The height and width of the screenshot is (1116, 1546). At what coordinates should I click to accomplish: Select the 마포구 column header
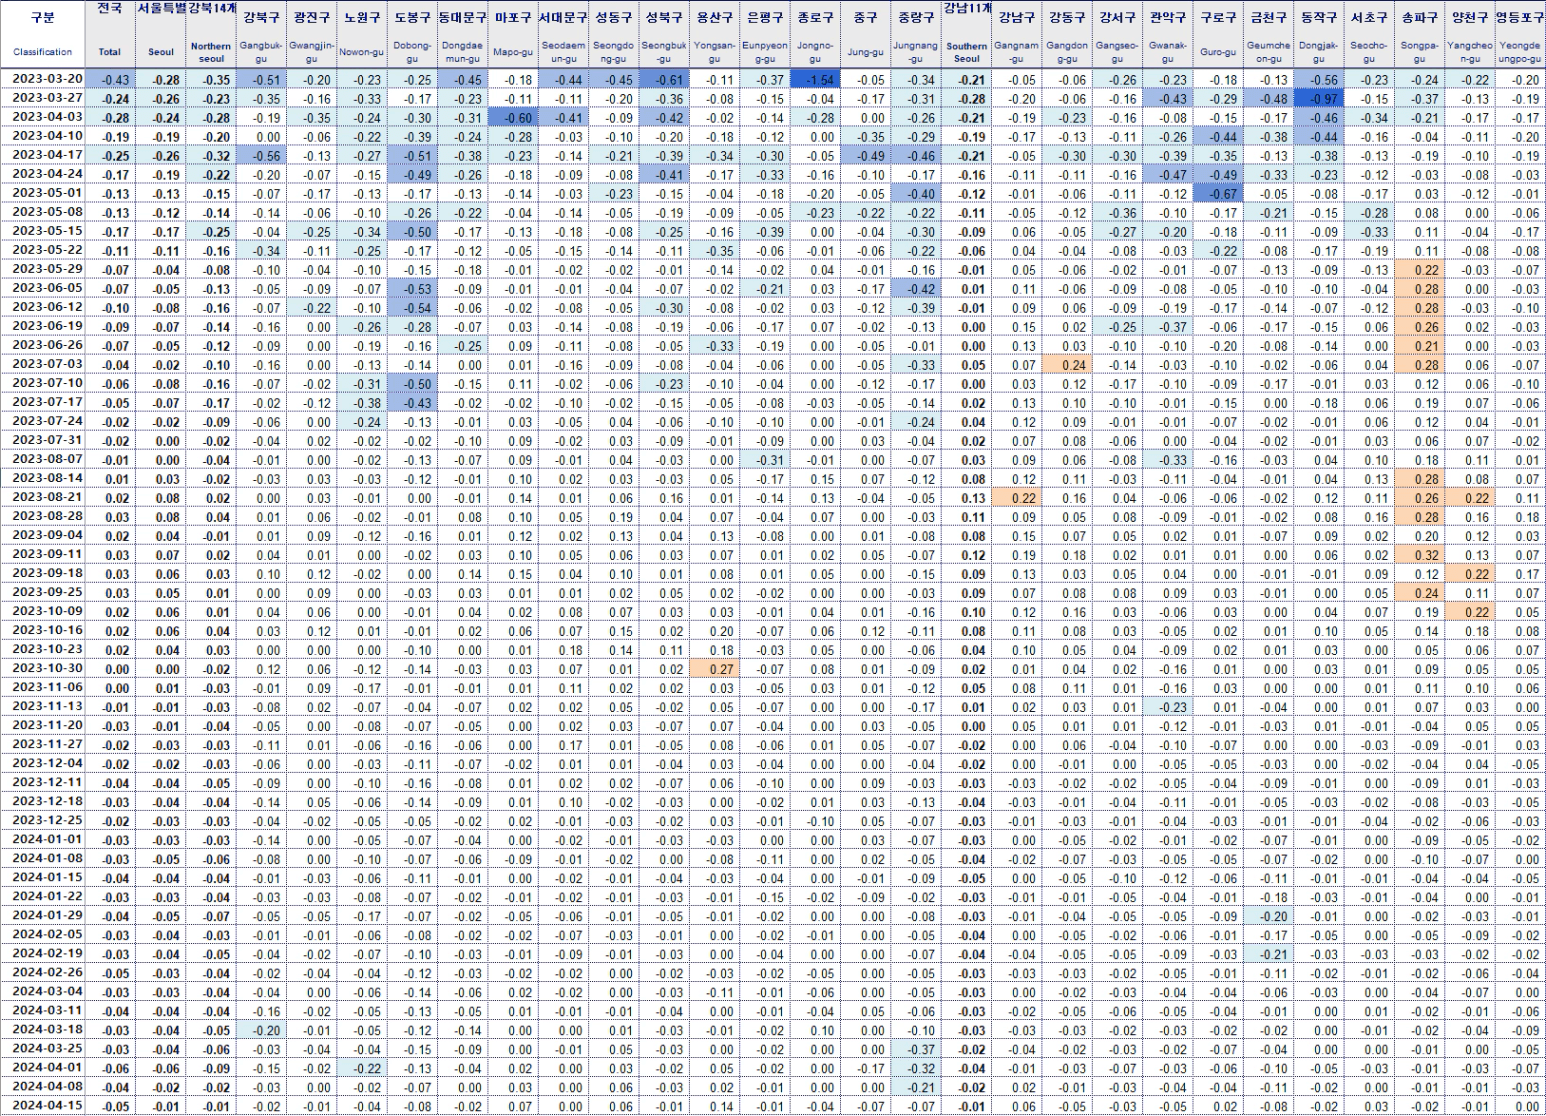(513, 17)
